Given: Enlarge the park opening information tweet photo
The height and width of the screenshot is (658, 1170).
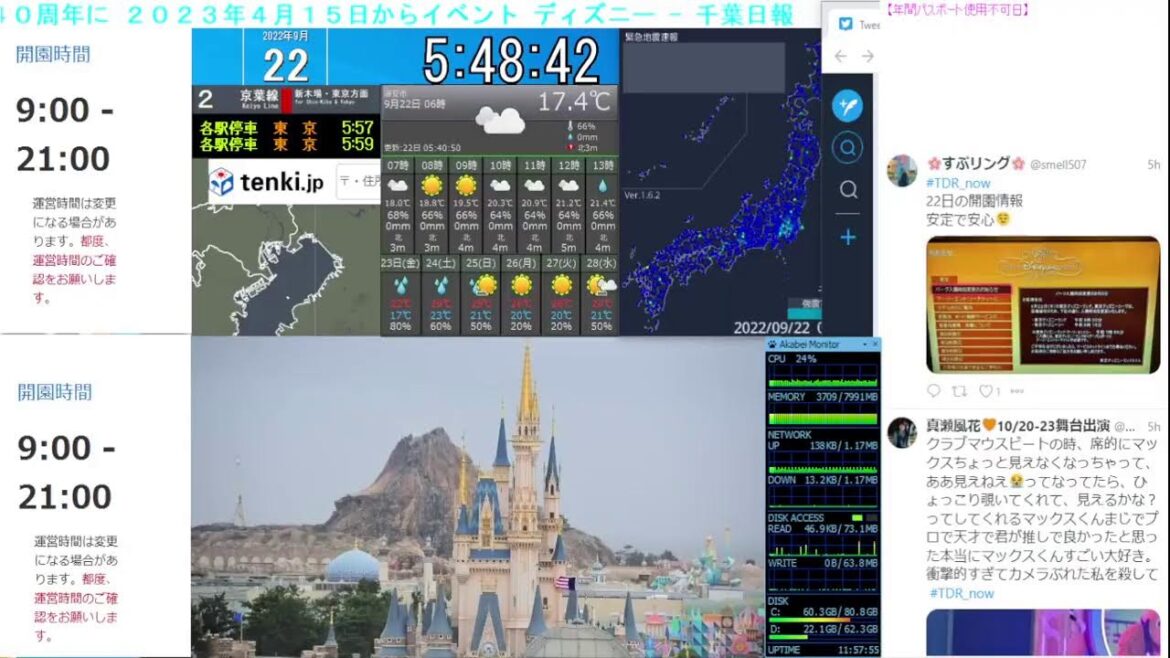Looking at the screenshot, I should point(1042,304).
